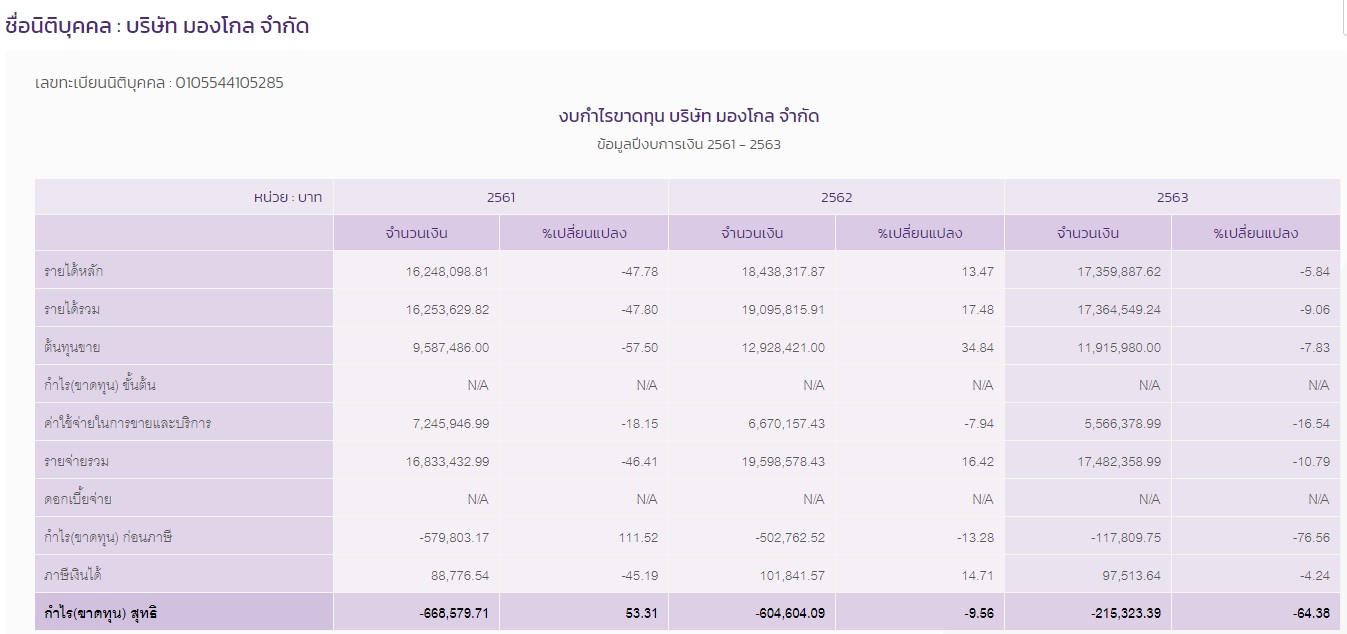The height and width of the screenshot is (634, 1347).
Task: Select the 2563 year column header
Action: click(x=1172, y=197)
